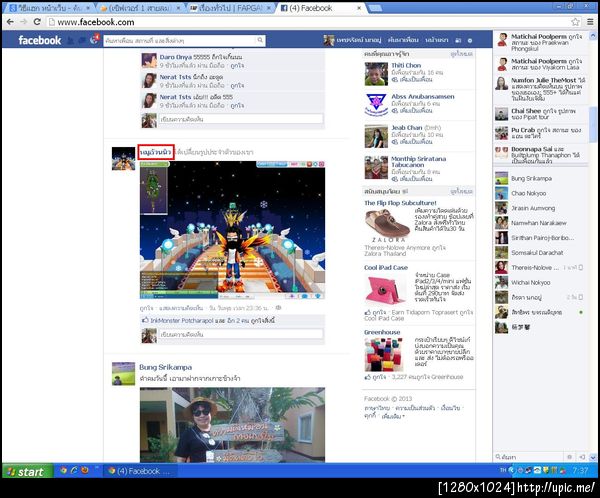Open the gear settings icon in Facebook header
The image size is (600, 498).
click(x=470, y=40)
